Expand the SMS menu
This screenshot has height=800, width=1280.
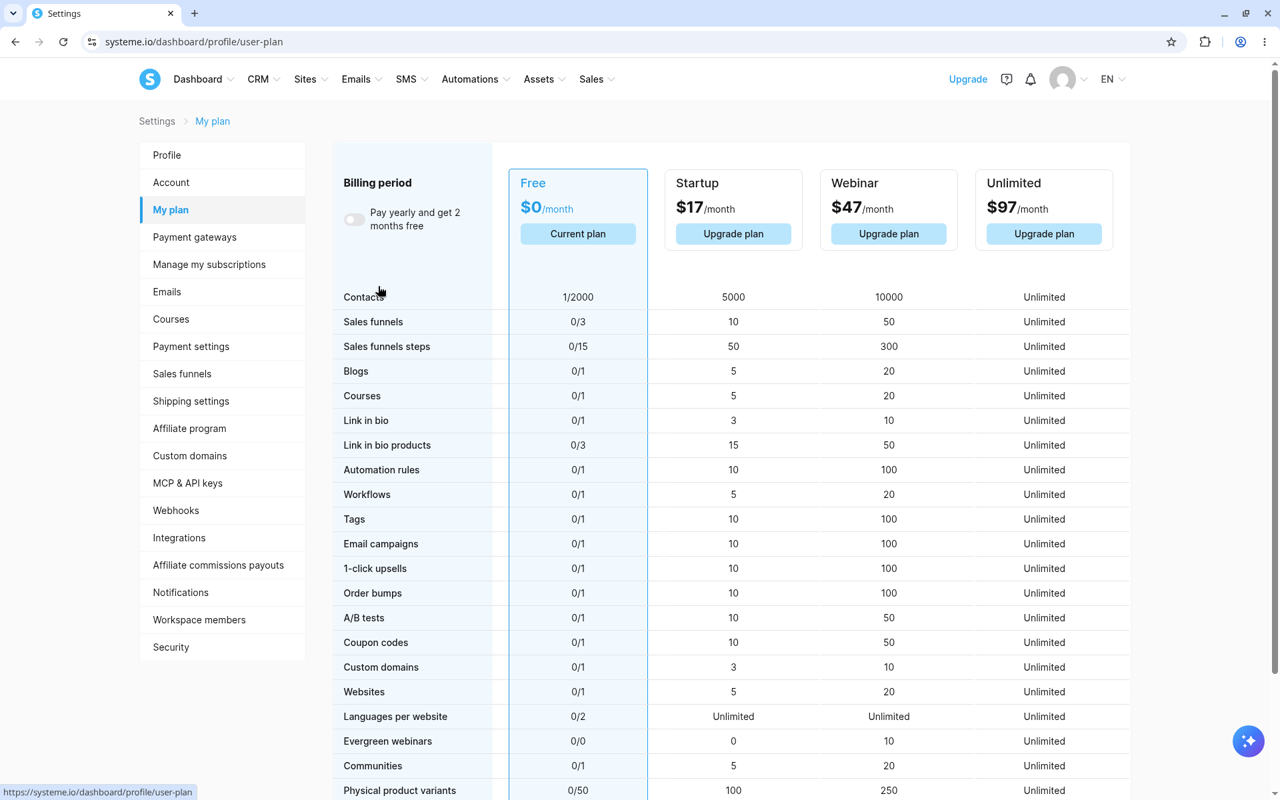click(x=412, y=79)
